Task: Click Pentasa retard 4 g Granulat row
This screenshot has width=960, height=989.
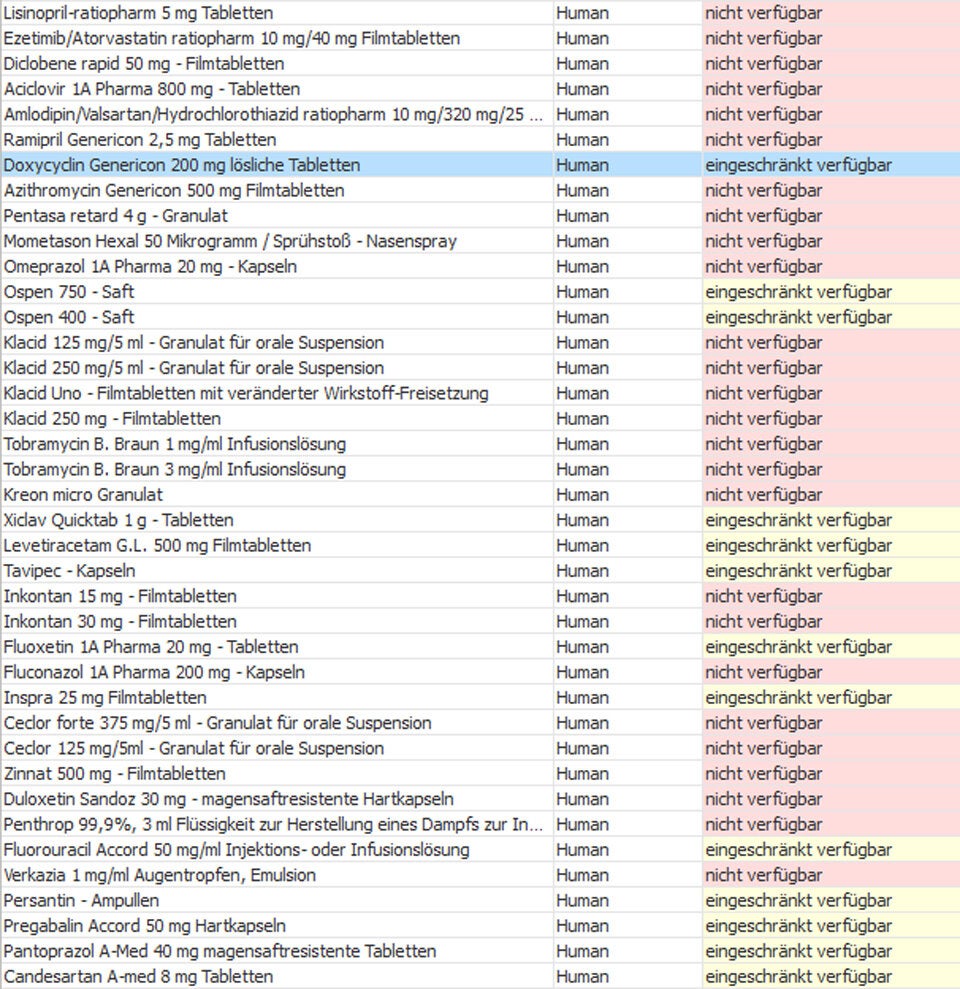Action: point(116,216)
